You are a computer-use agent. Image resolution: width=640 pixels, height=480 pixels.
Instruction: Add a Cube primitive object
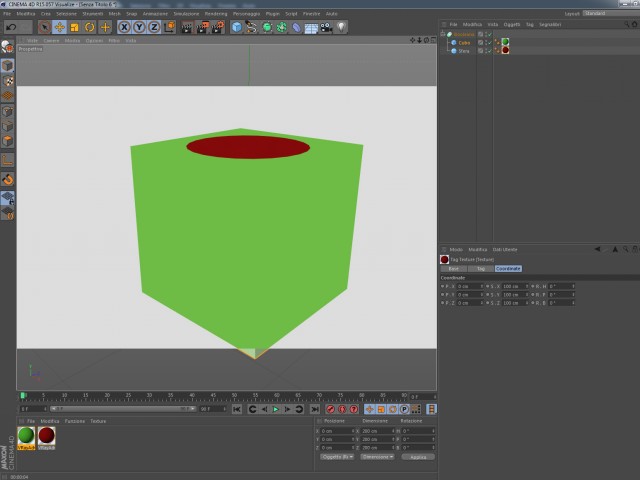click(x=236, y=27)
